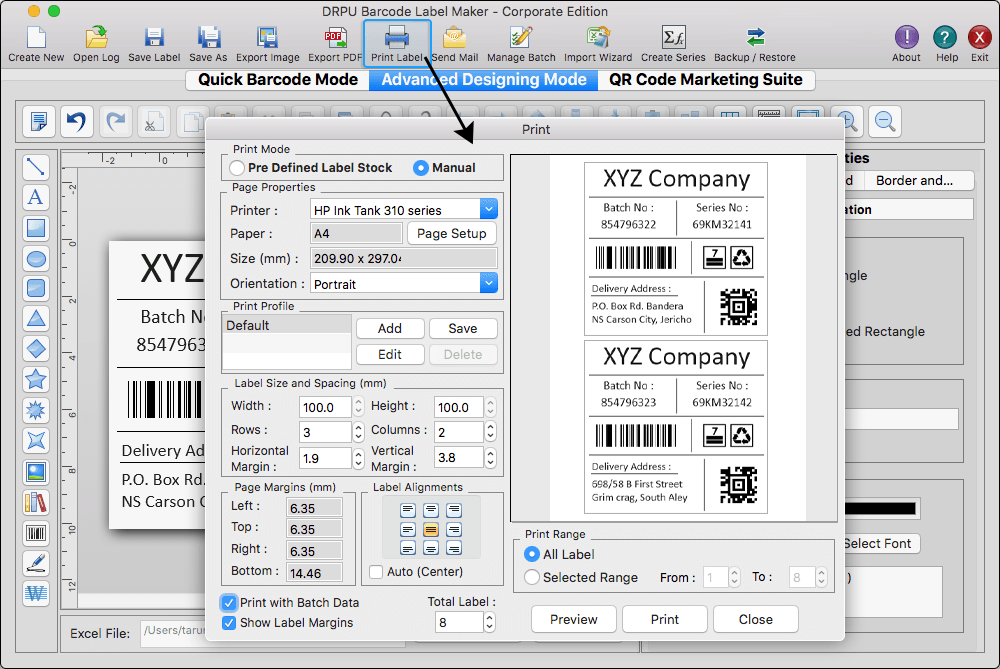The width and height of the screenshot is (1000, 669).
Task: Click Save in Print Profile
Action: (x=463, y=328)
